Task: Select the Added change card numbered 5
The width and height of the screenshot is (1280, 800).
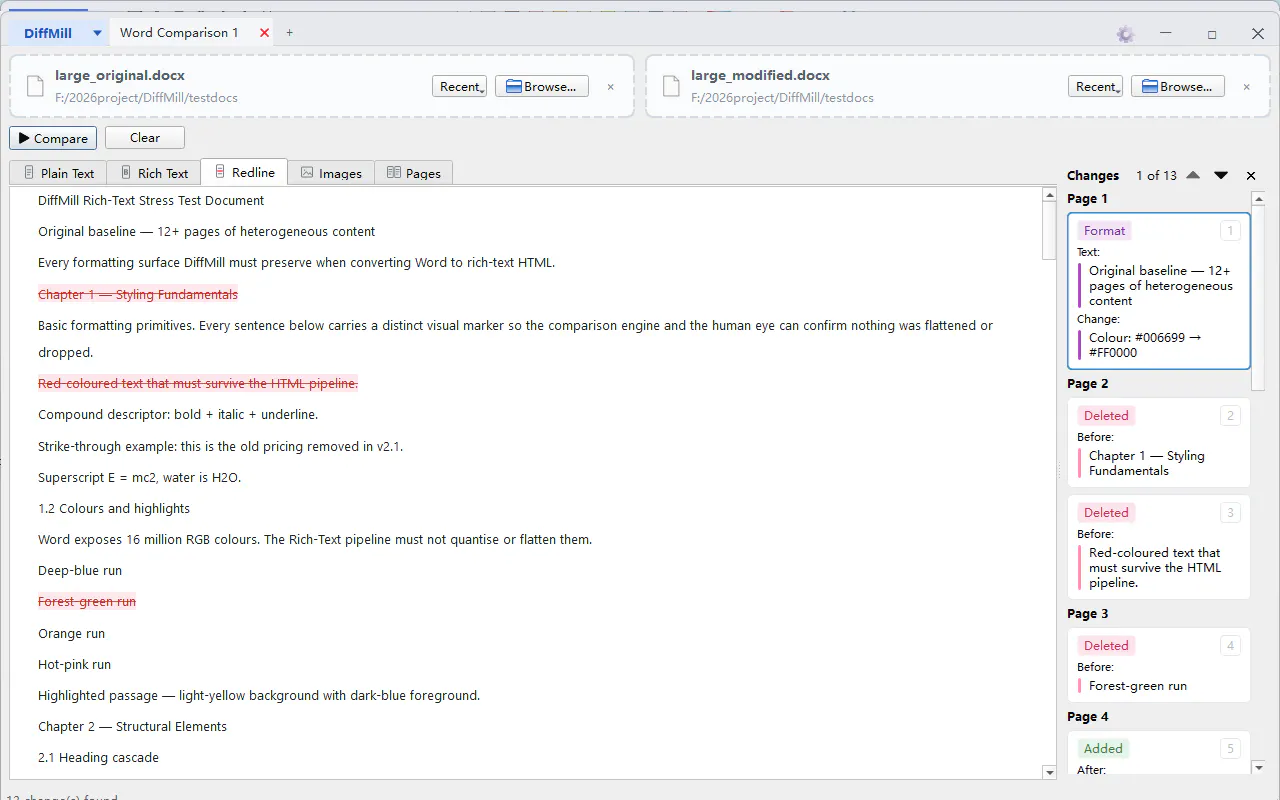Action: [1159, 753]
